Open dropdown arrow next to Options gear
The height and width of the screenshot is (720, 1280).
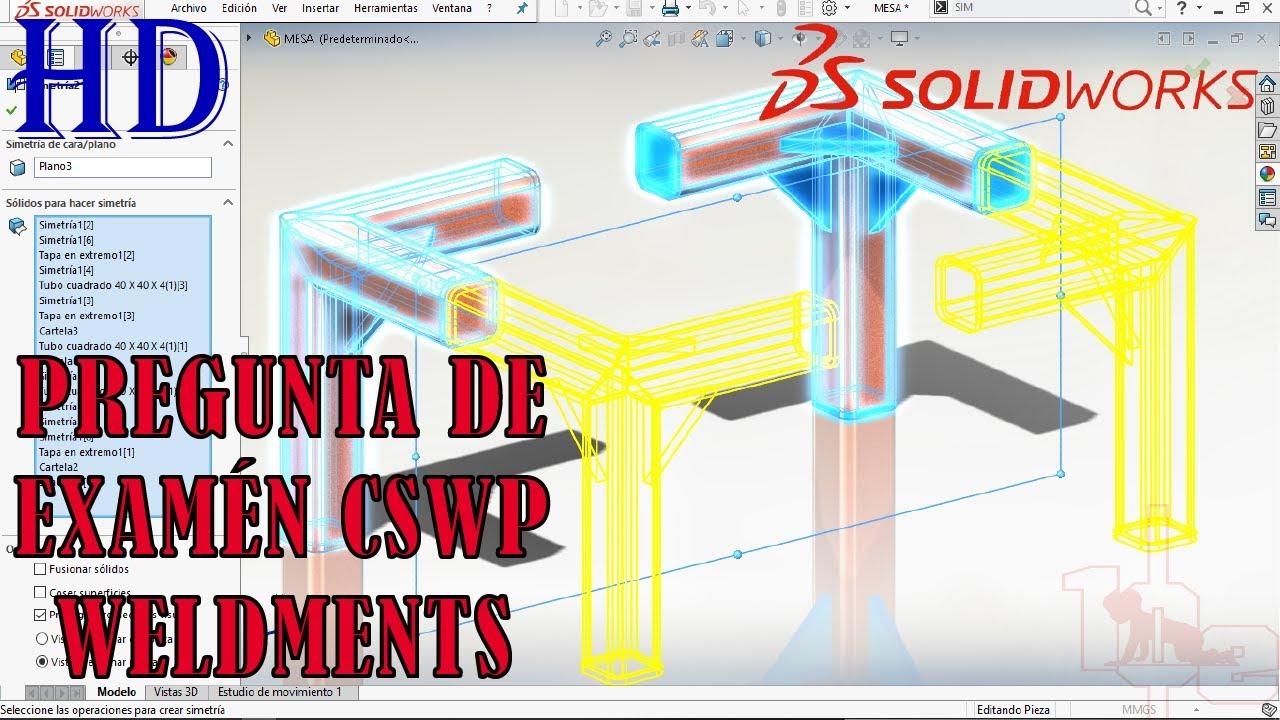847,8
